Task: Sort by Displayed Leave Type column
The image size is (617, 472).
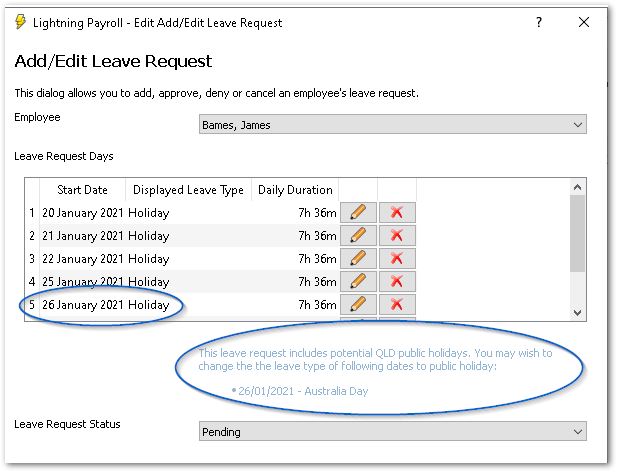Action: point(188,190)
